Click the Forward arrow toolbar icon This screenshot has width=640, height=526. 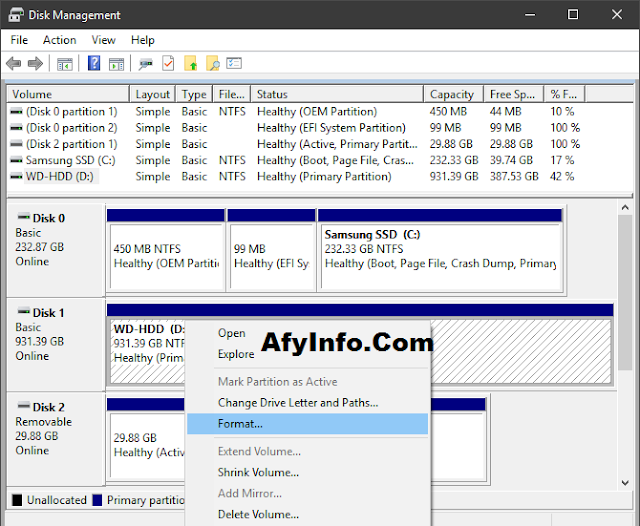[35, 64]
